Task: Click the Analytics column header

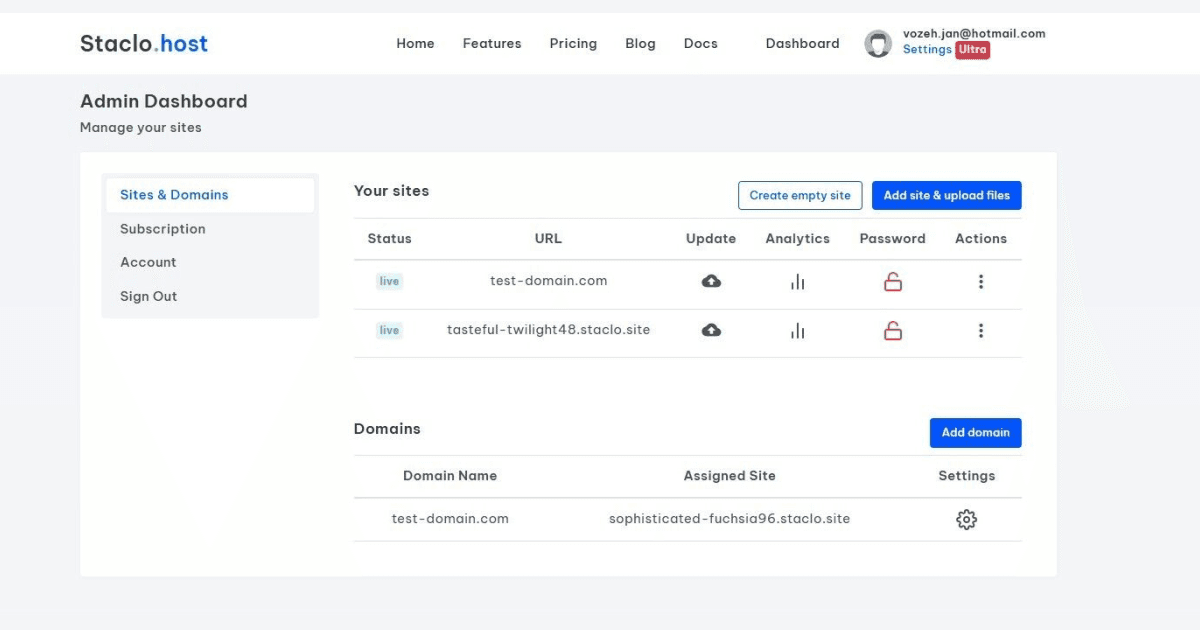Action: (x=798, y=239)
